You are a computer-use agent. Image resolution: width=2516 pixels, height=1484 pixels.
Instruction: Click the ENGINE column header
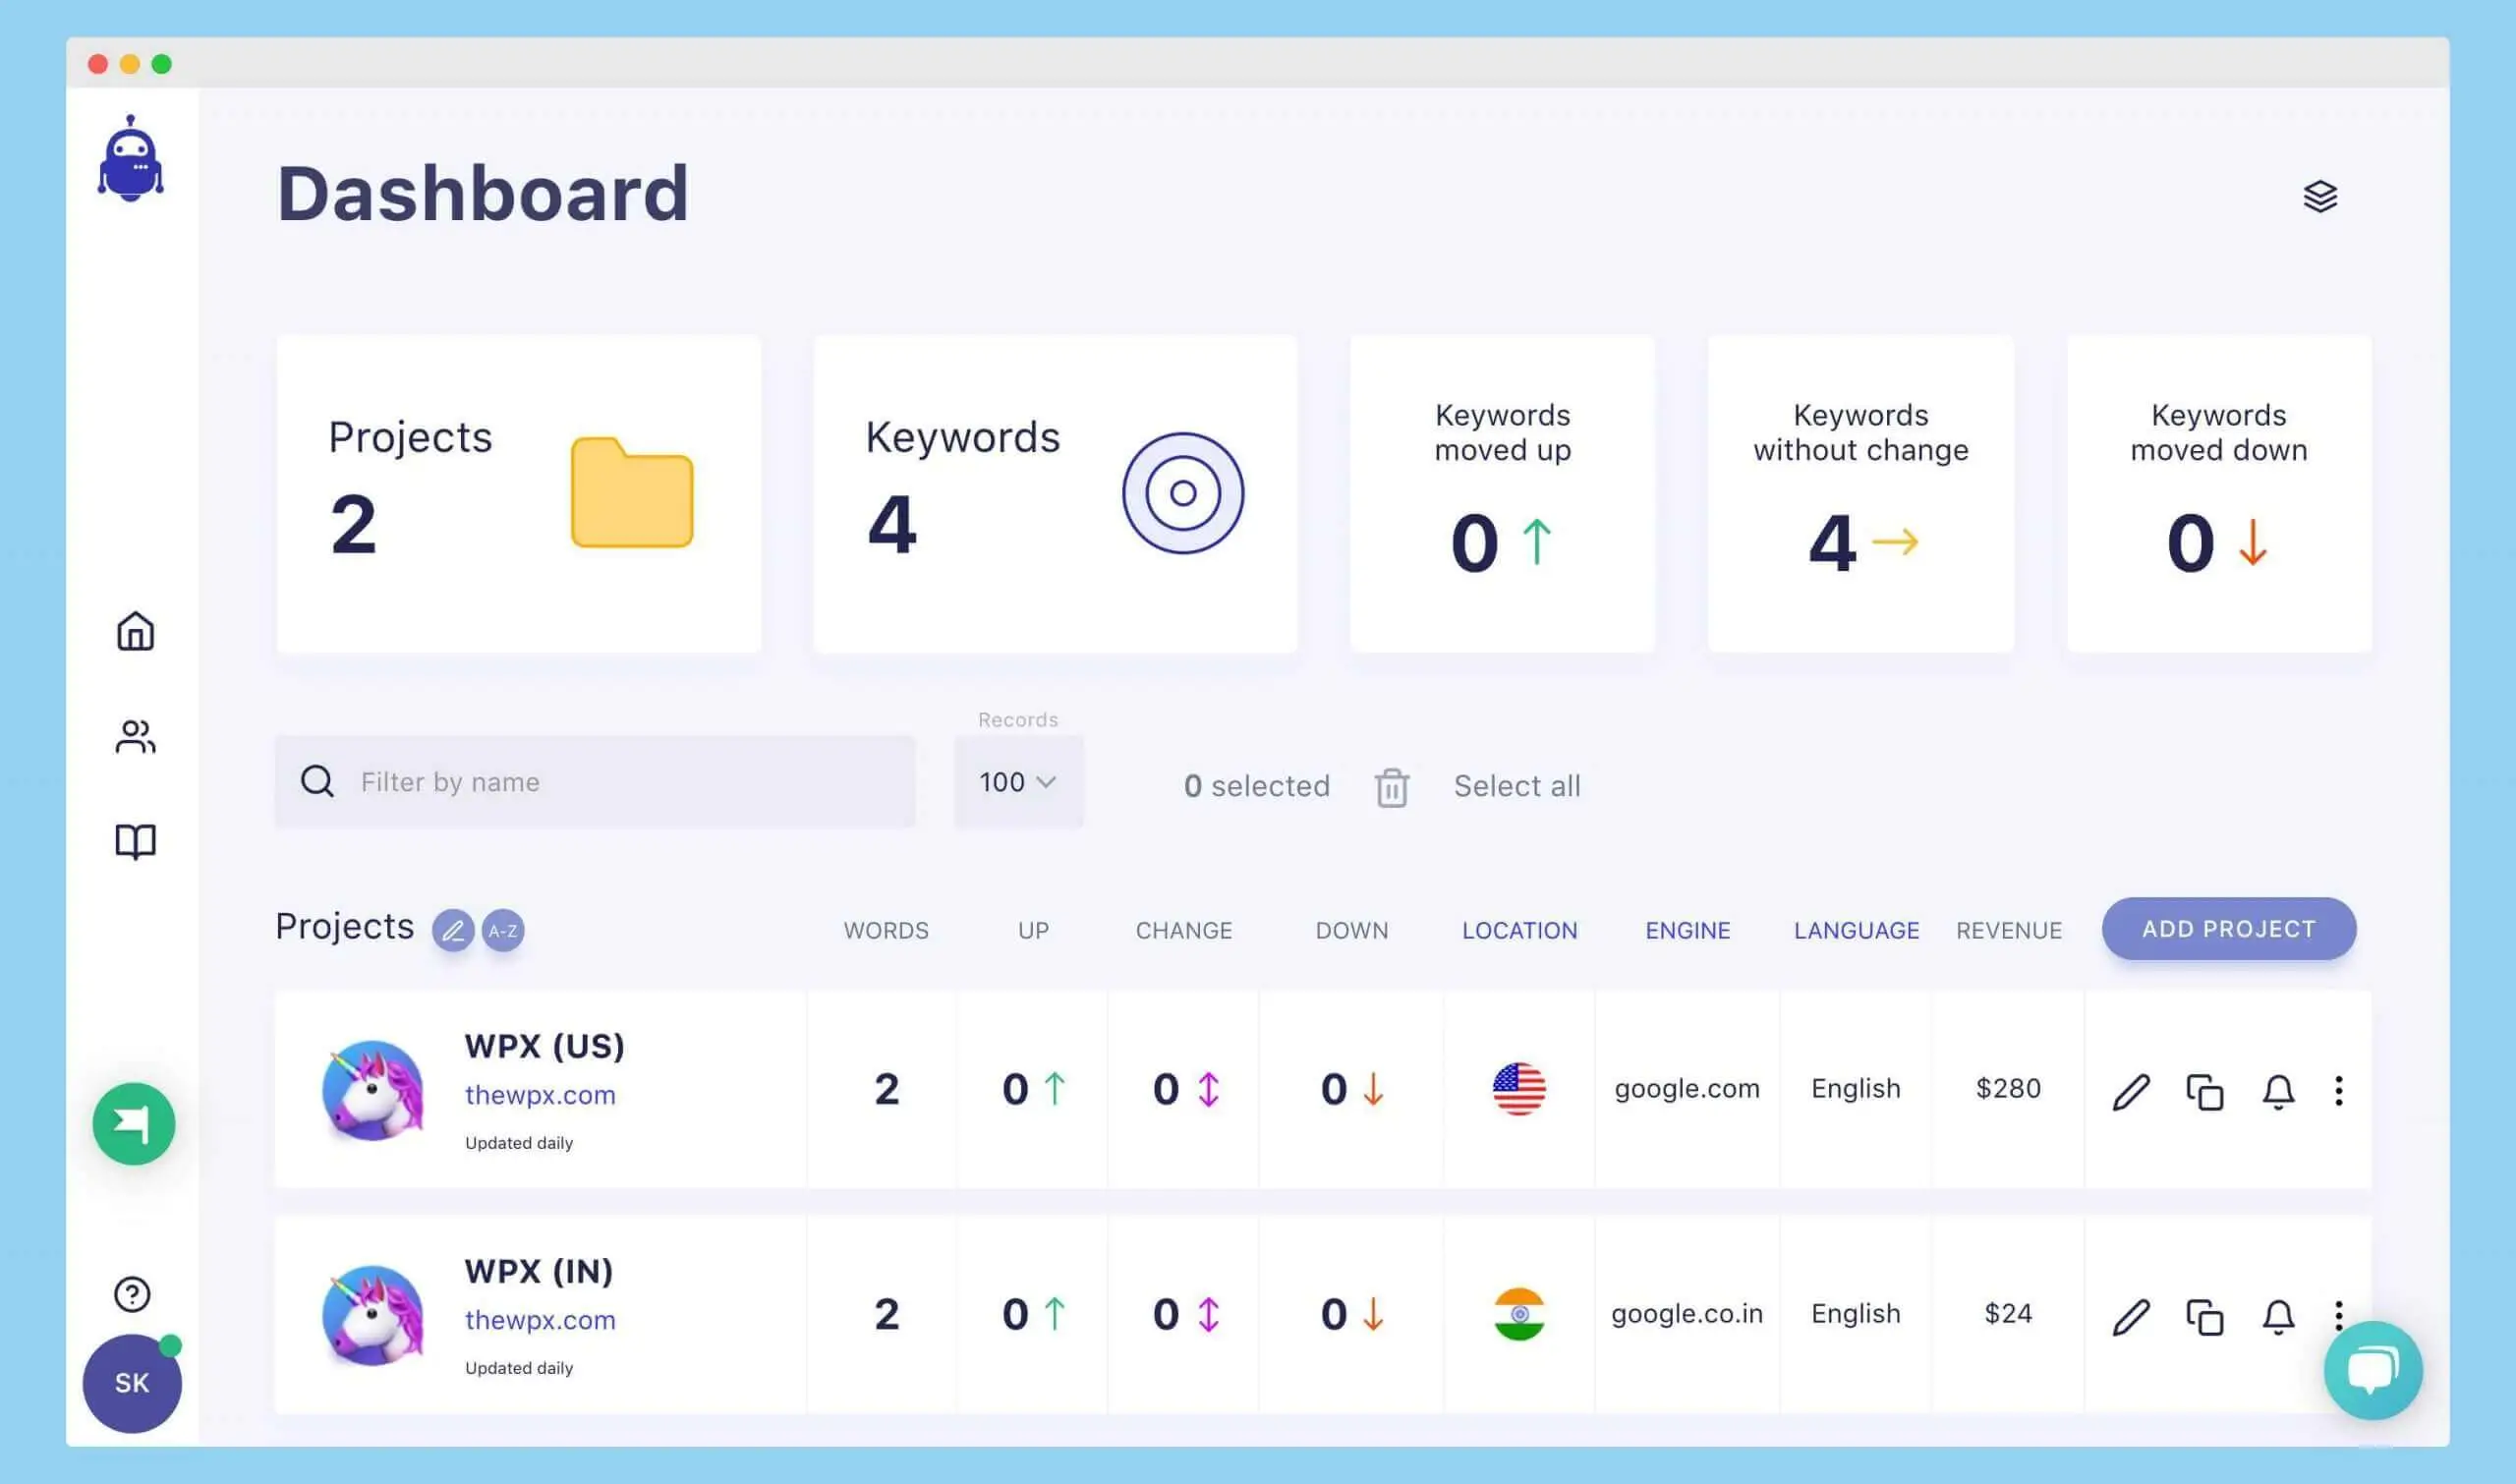click(x=1687, y=930)
